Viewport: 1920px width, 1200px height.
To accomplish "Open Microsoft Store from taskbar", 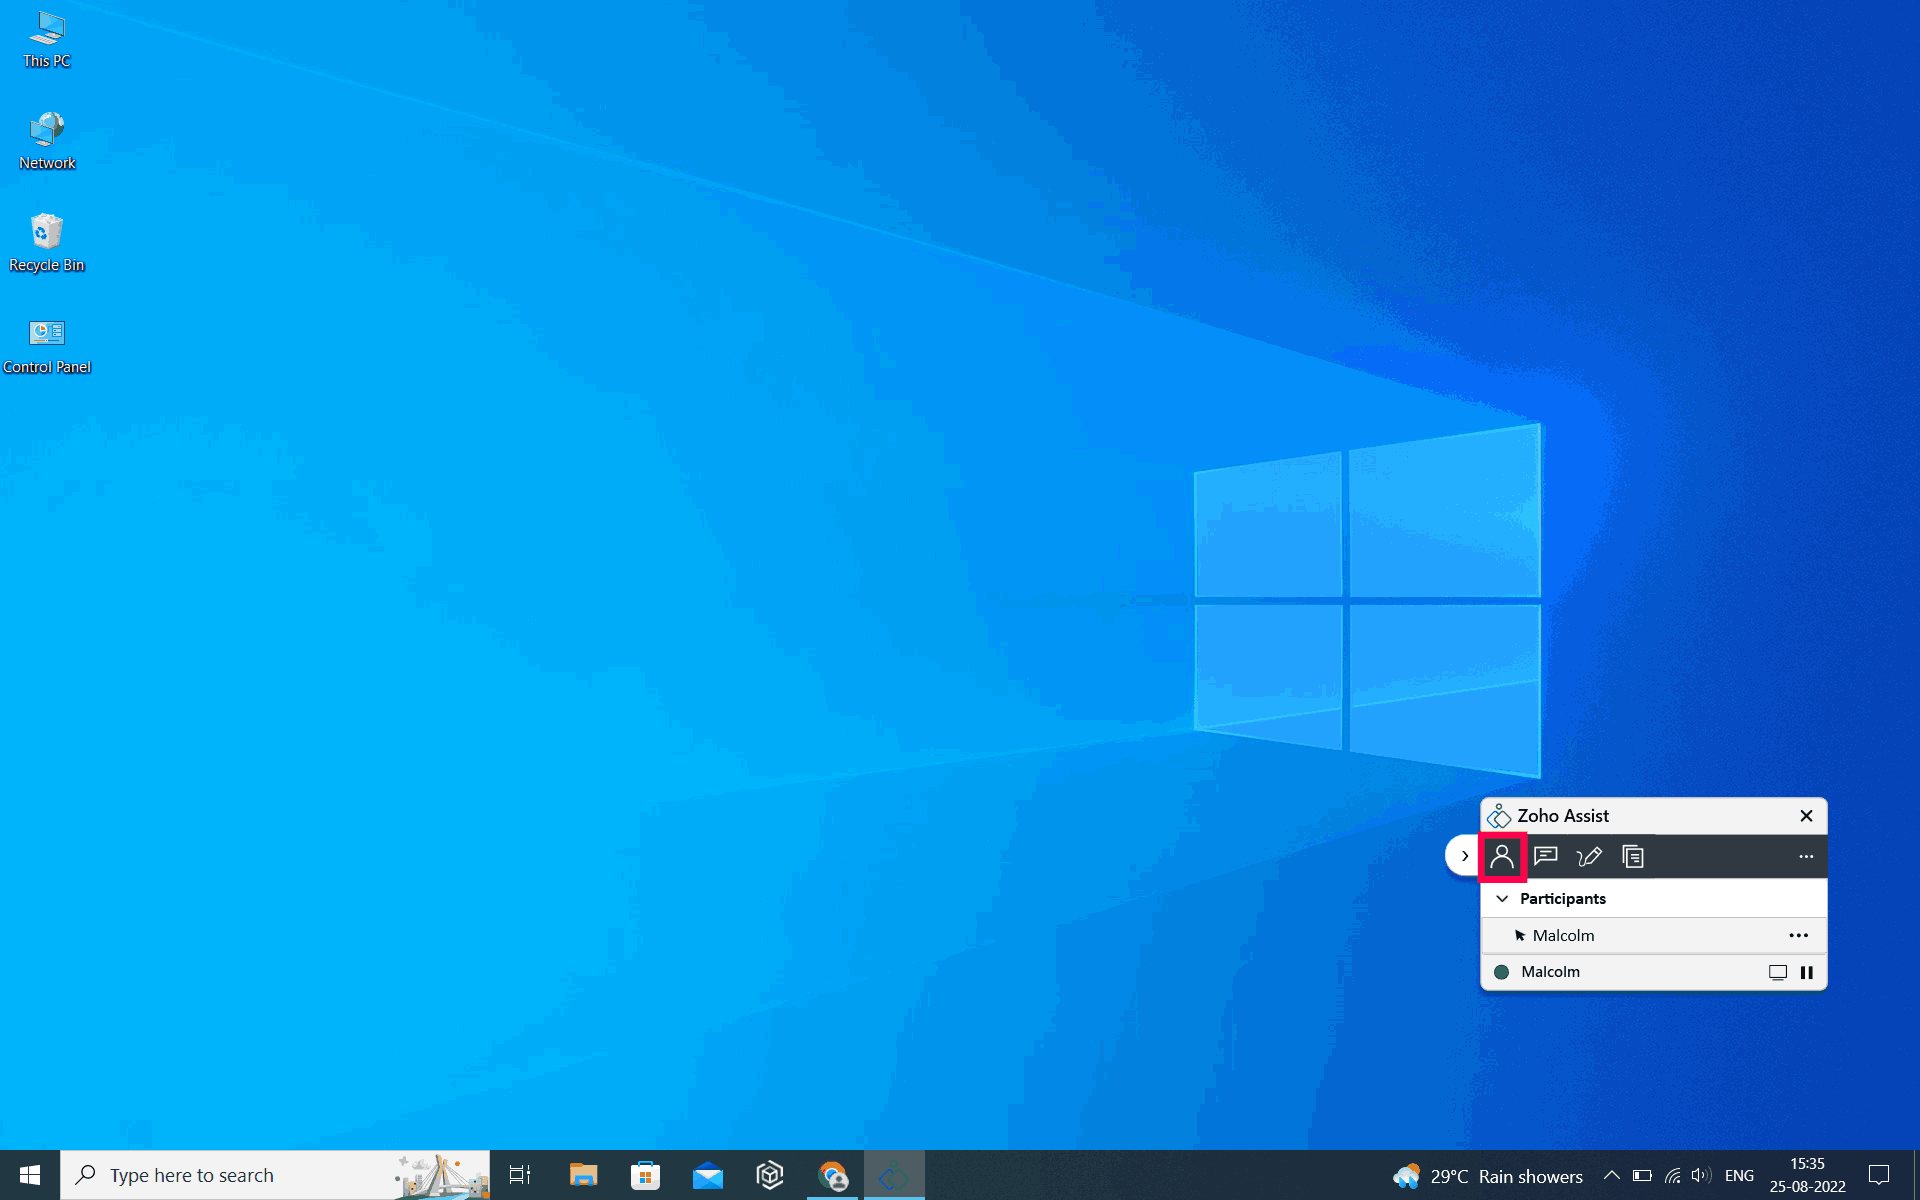I will (645, 1175).
